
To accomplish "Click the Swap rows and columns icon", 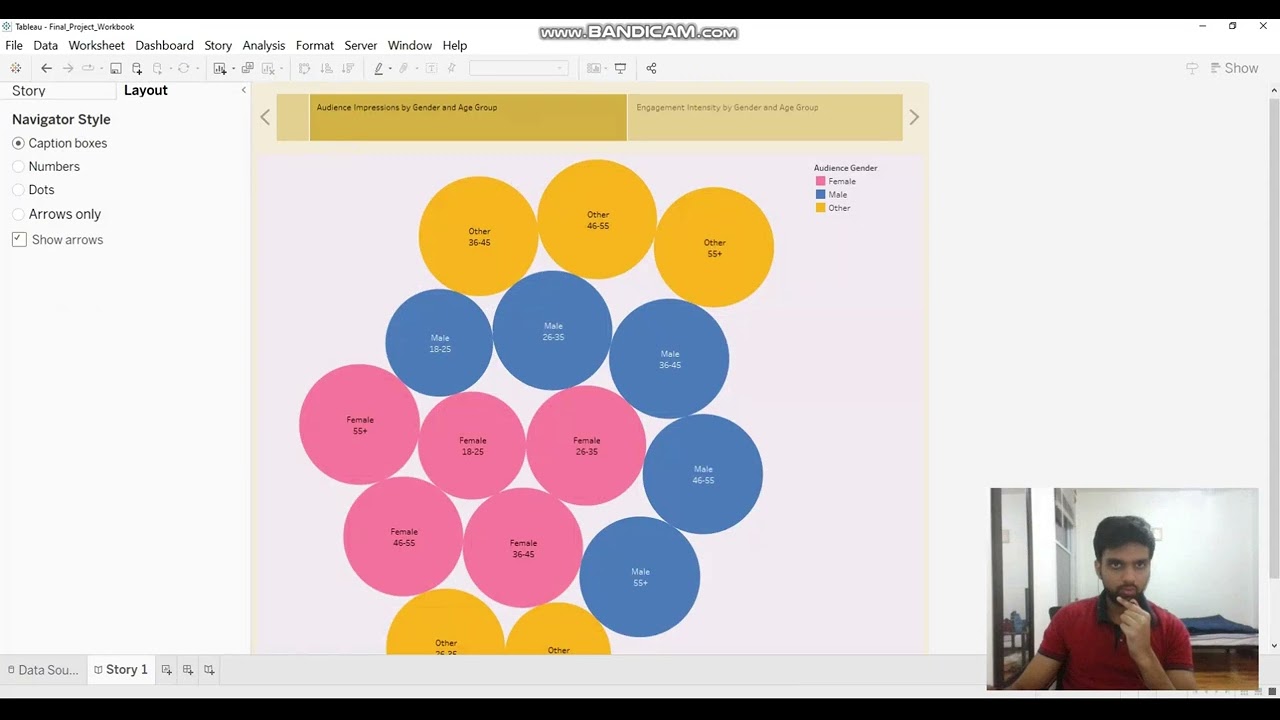I will point(305,68).
